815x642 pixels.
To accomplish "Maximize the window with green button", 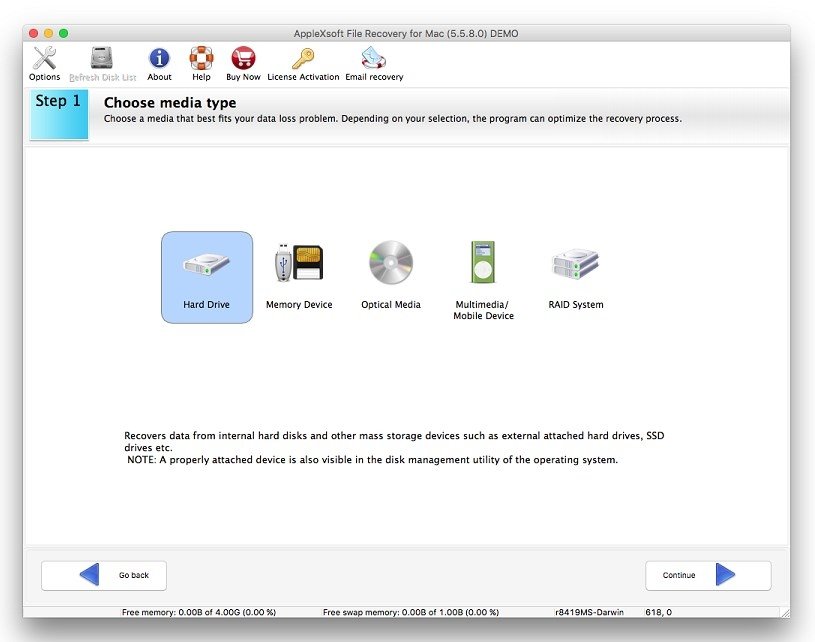I will point(63,33).
